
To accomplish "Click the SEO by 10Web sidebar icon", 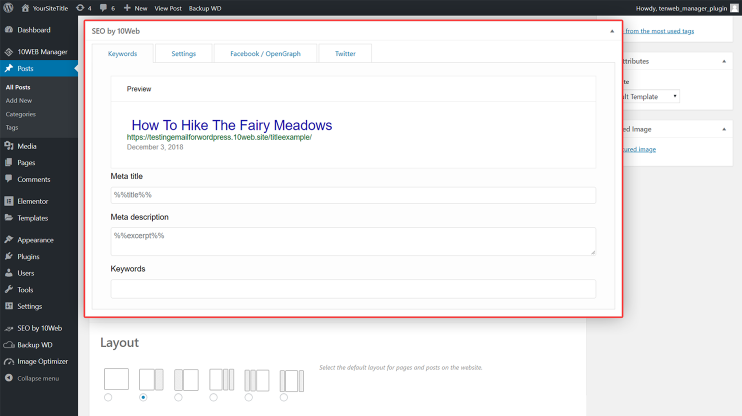I will [9, 328].
